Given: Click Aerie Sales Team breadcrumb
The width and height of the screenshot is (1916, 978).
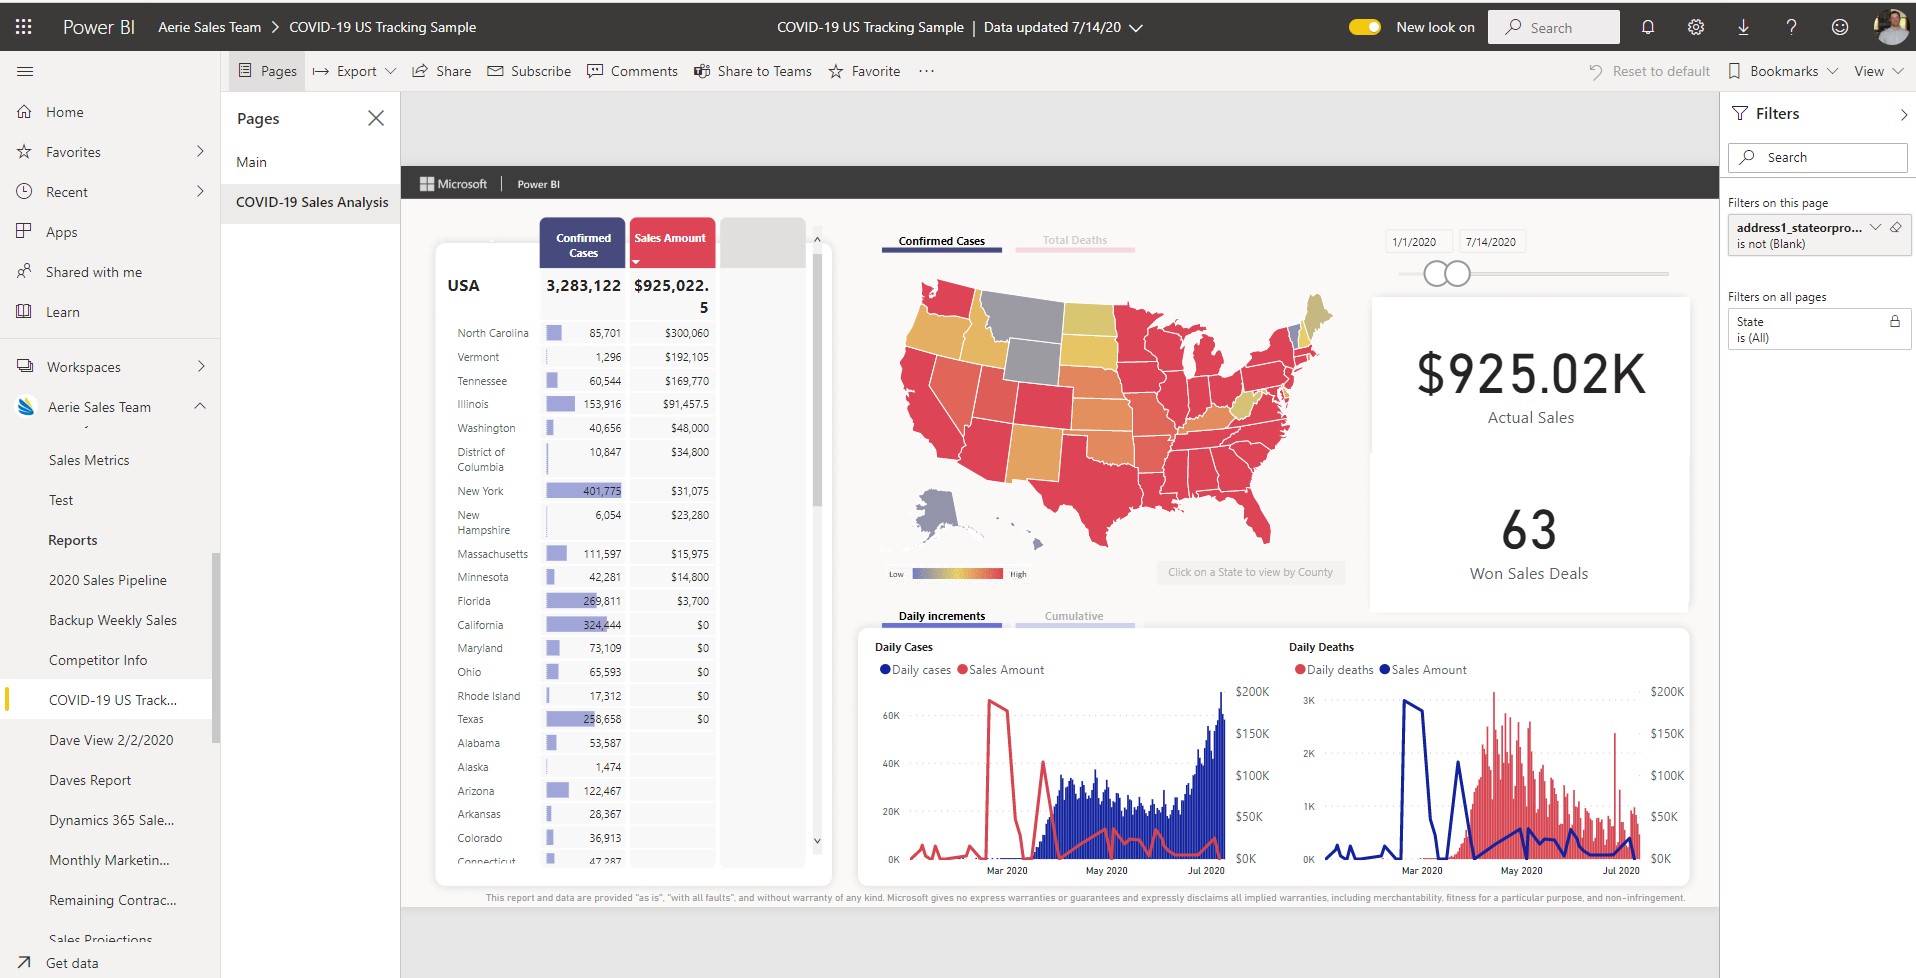Looking at the screenshot, I should (209, 27).
